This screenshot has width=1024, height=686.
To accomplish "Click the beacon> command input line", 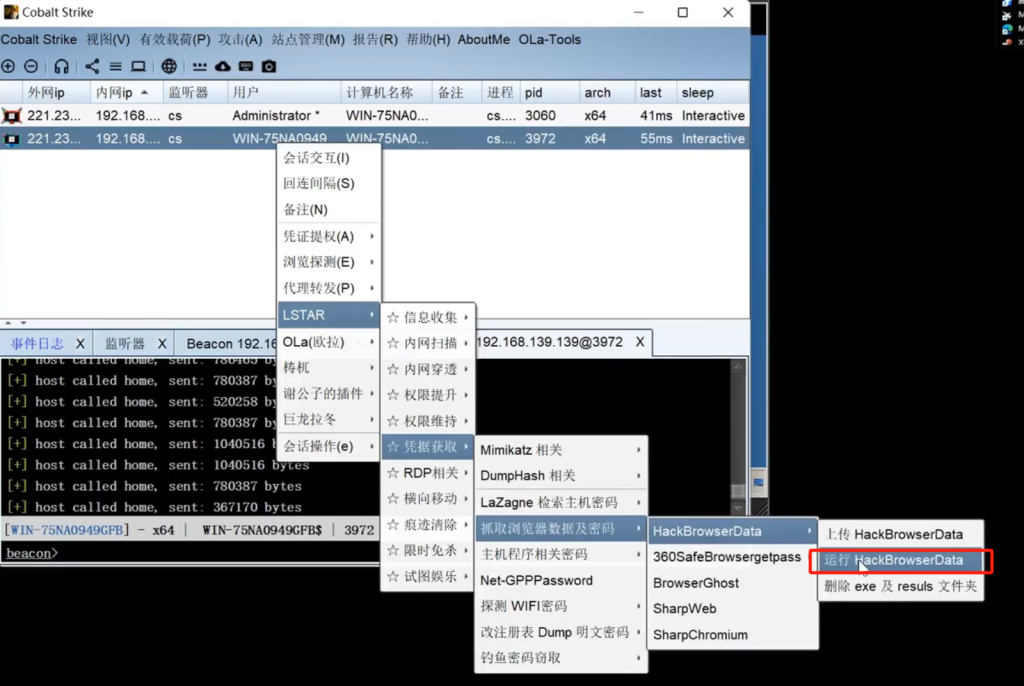I will (x=190, y=553).
